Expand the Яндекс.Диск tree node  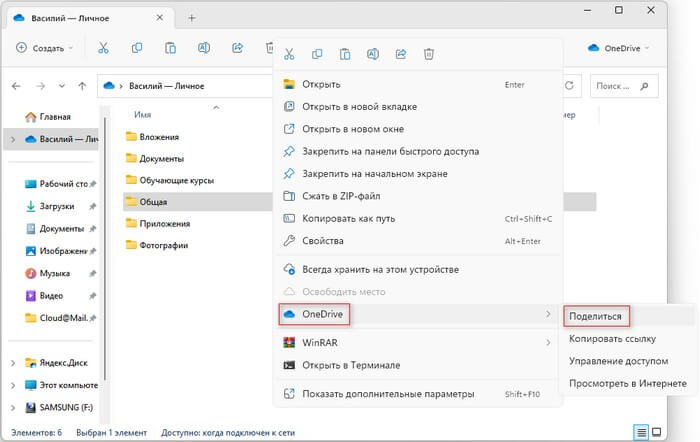pyautogui.click(x=13, y=363)
